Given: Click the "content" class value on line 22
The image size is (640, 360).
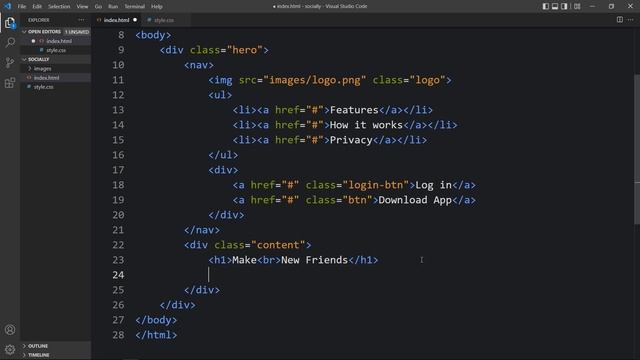Looking at the screenshot, I should click(x=278, y=245).
